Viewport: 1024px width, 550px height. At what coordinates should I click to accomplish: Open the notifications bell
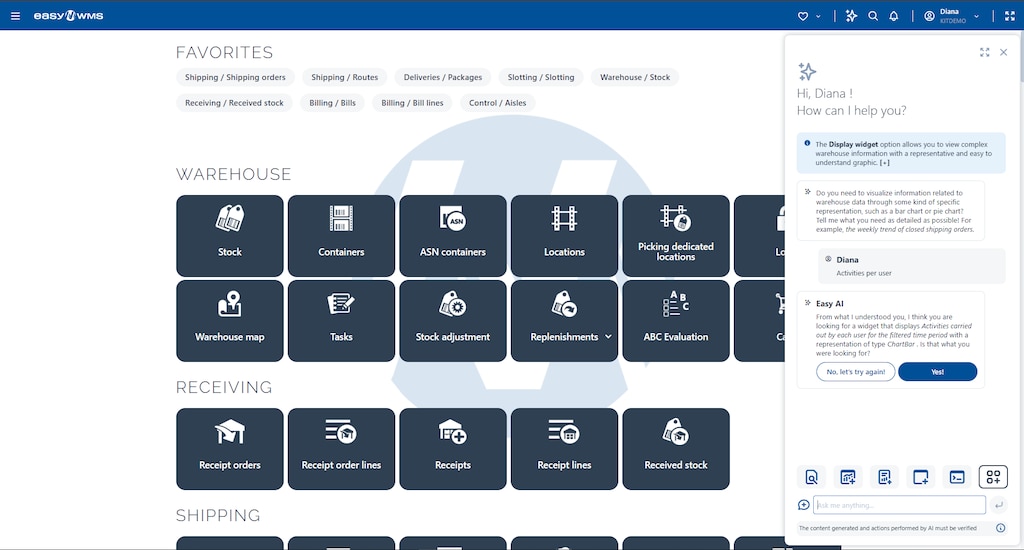(x=894, y=16)
